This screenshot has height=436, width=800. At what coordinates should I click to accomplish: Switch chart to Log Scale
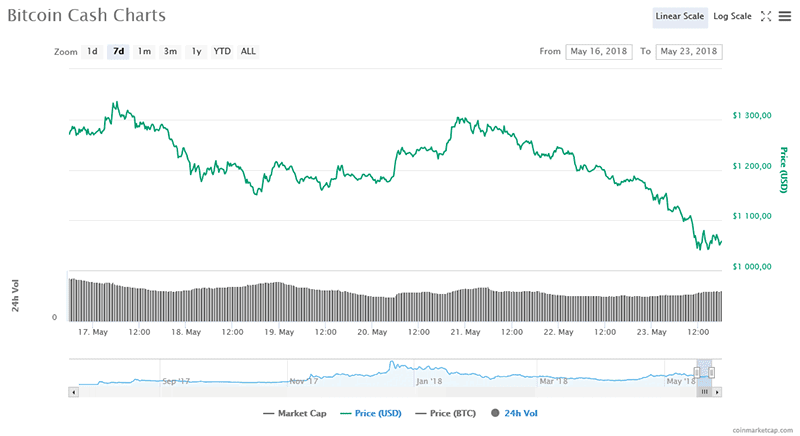pos(733,16)
